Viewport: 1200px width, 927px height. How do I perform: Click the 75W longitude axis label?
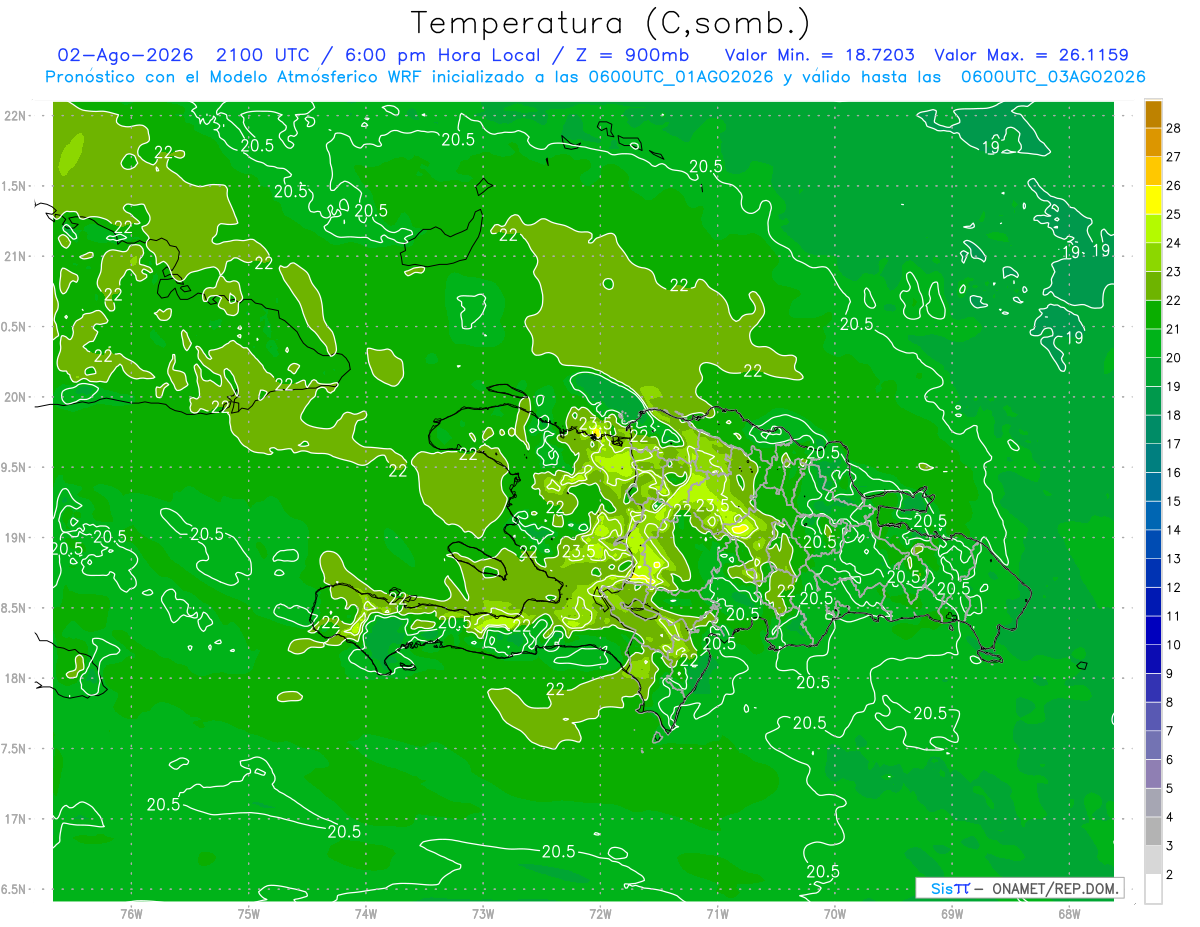pyautogui.click(x=248, y=913)
